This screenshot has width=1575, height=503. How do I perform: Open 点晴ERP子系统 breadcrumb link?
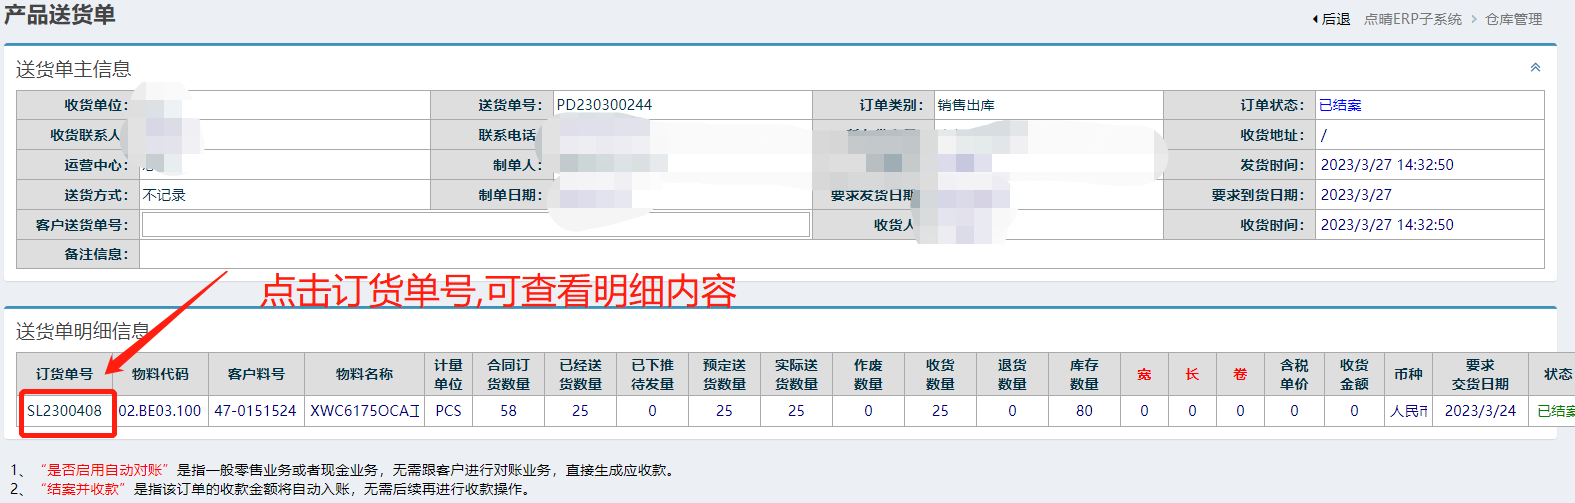(x=1412, y=19)
